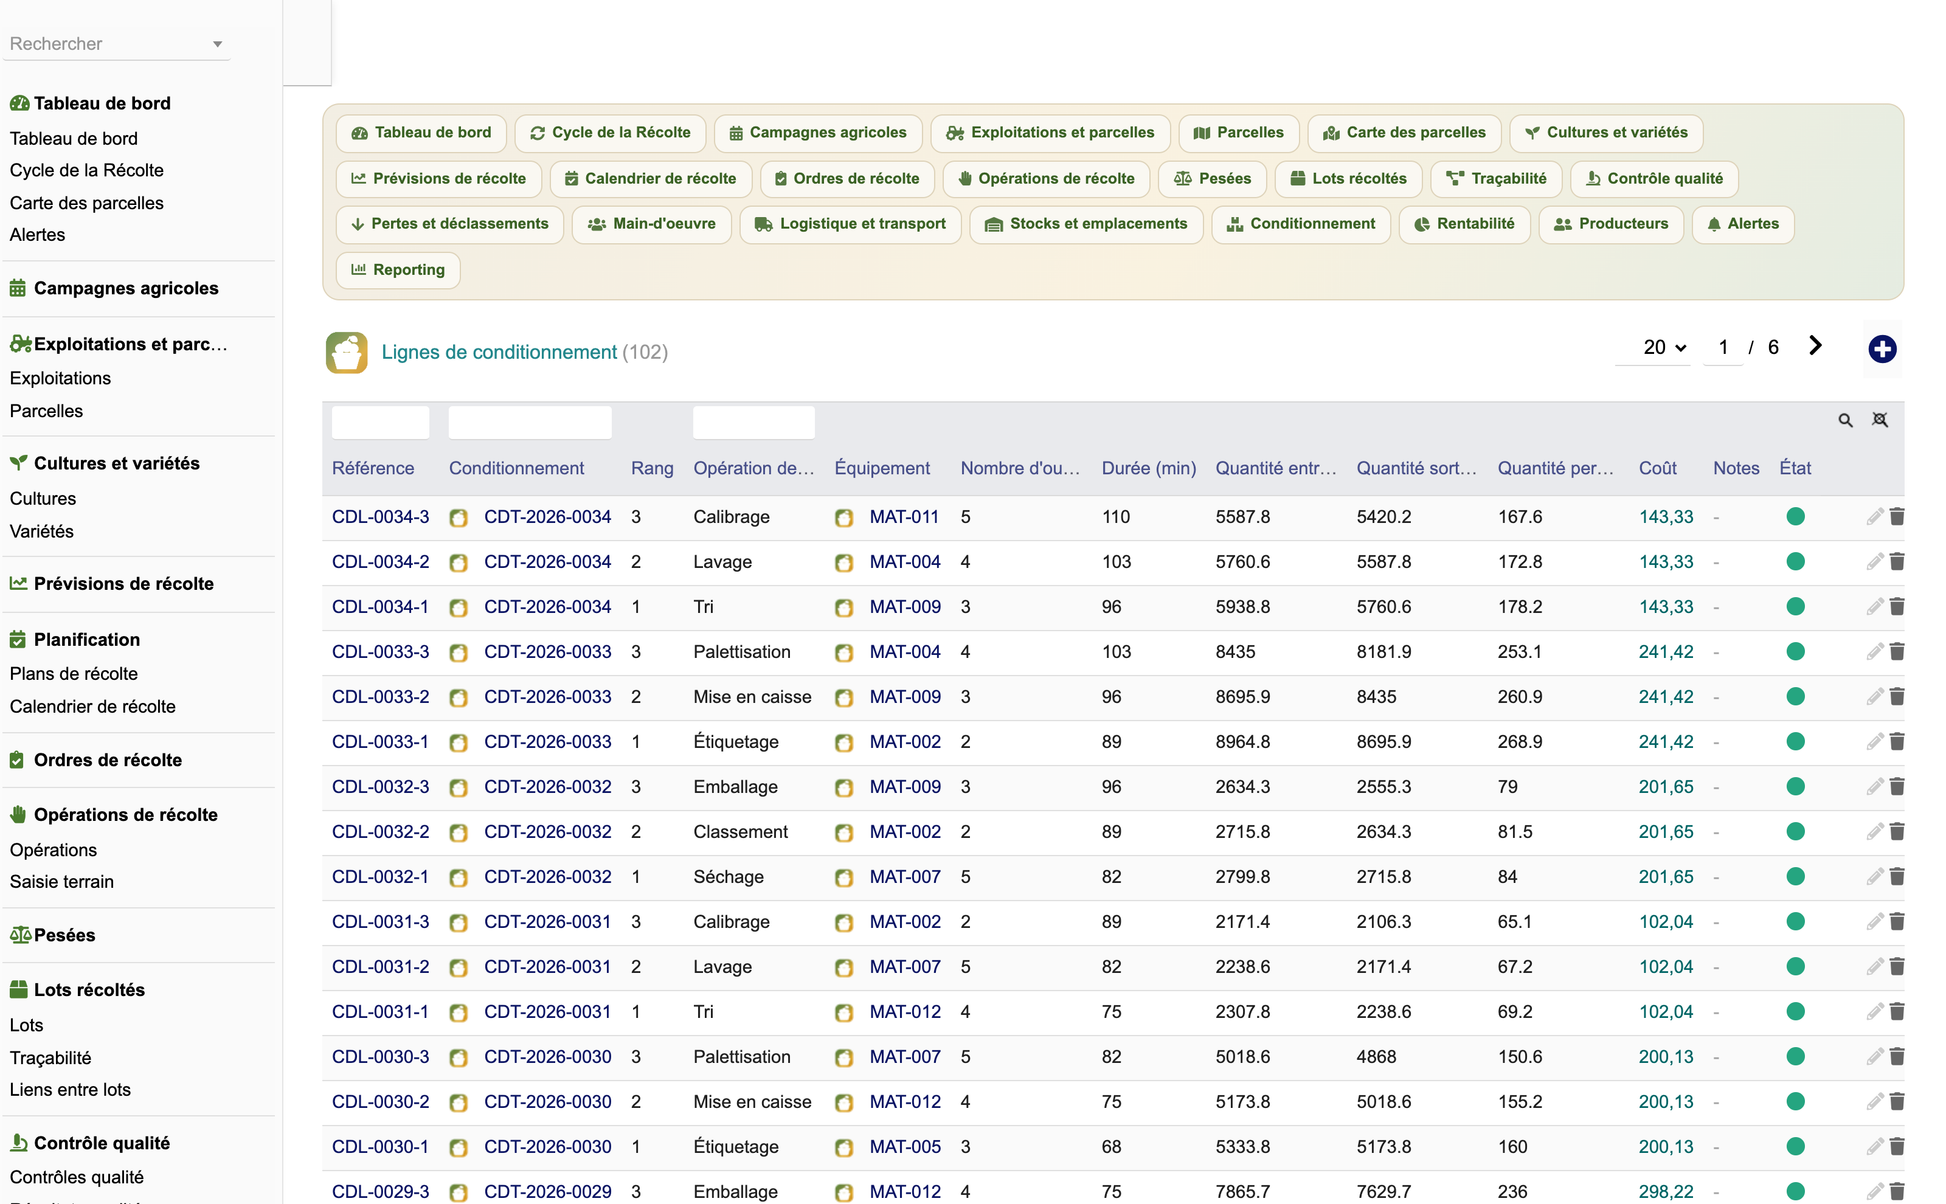Image resolution: width=1946 pixels, height=1204 pixels.
Task: Click green status dot for CDL-0034-2
Action: click(1795, 562)
